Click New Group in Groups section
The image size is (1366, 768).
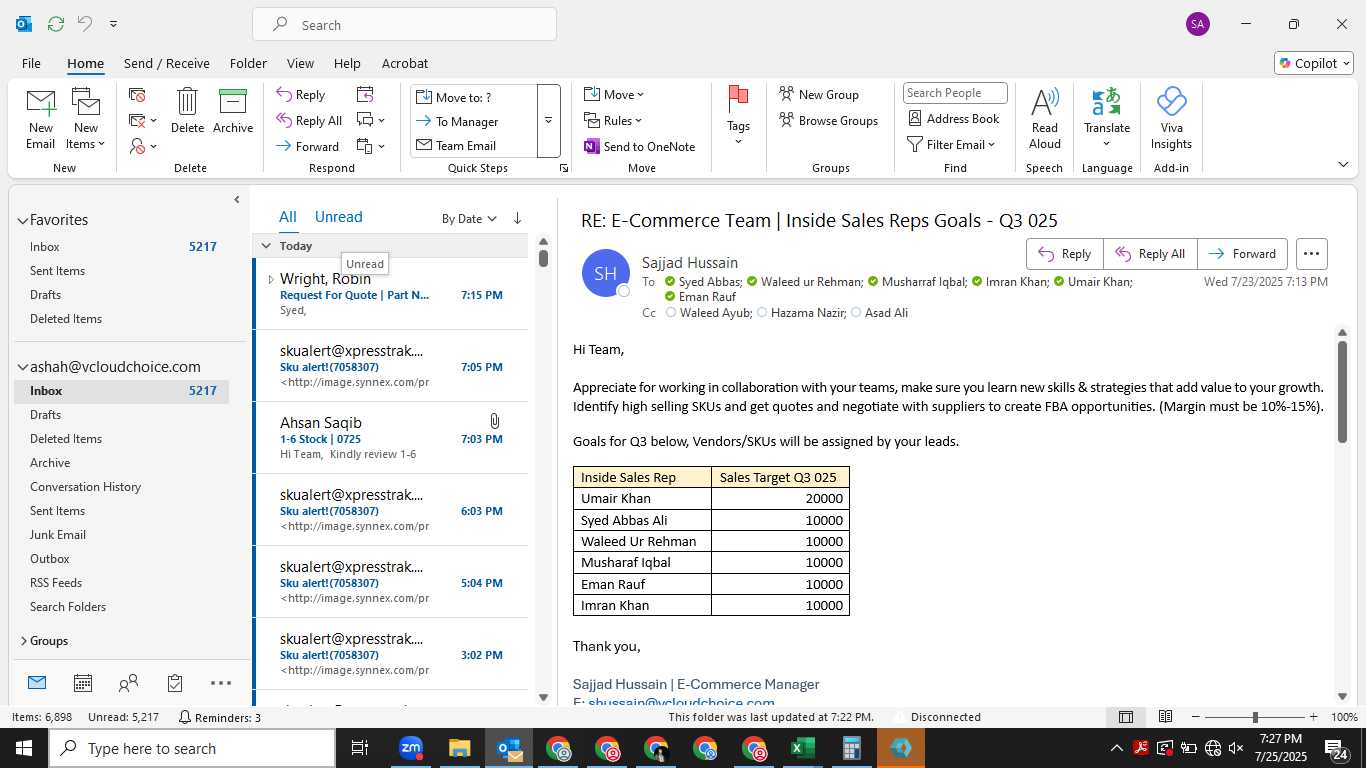tap(819, 94)
